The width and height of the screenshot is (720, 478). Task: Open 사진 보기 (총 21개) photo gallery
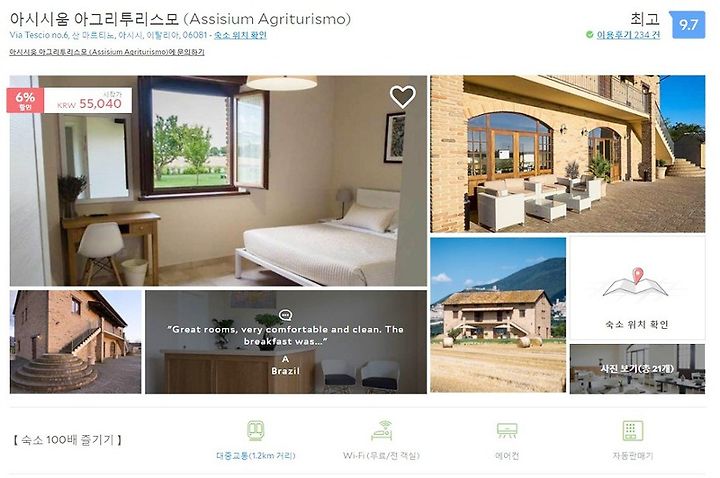[637, 369]
